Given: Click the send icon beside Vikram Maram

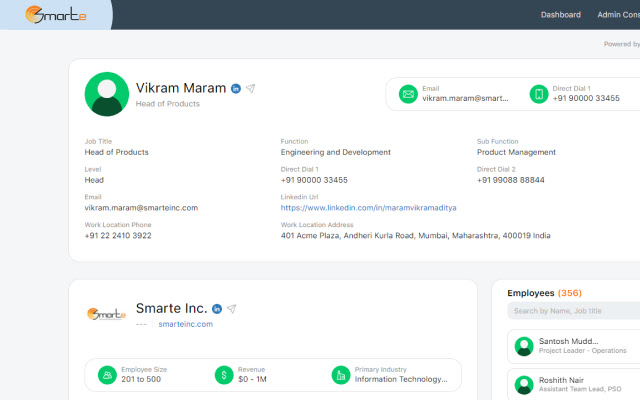Looking at the screenshot, I should [x=251, y=89].
